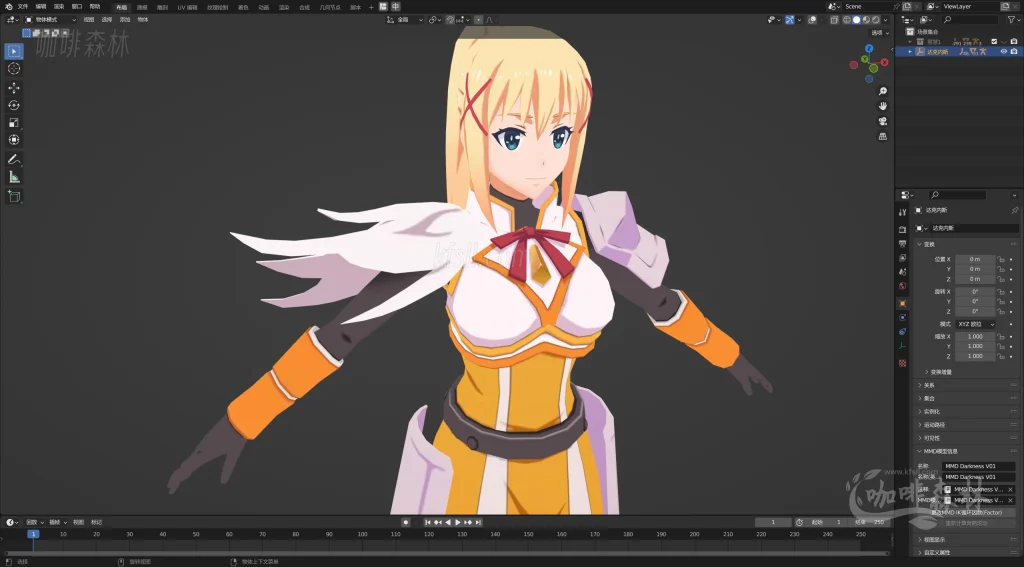Toggle X-ray mode in viewport header
The width and height of the screenshot is (1024, 567).
(834, 20)
